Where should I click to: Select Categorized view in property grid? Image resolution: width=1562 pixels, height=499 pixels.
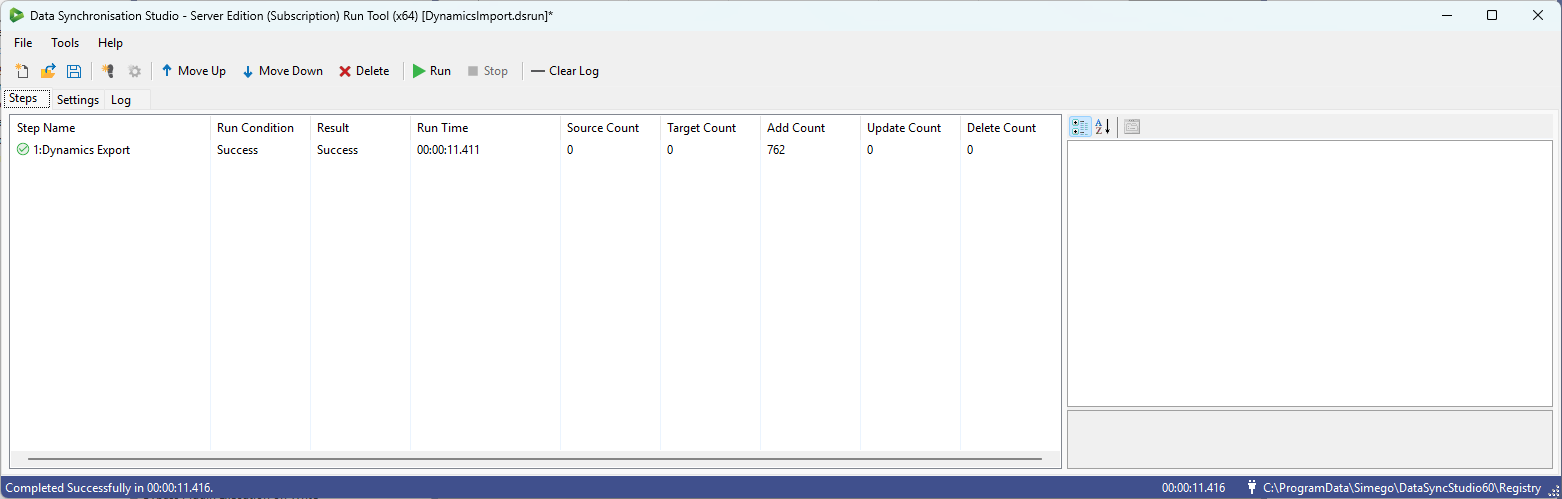tap(1080, 127)
